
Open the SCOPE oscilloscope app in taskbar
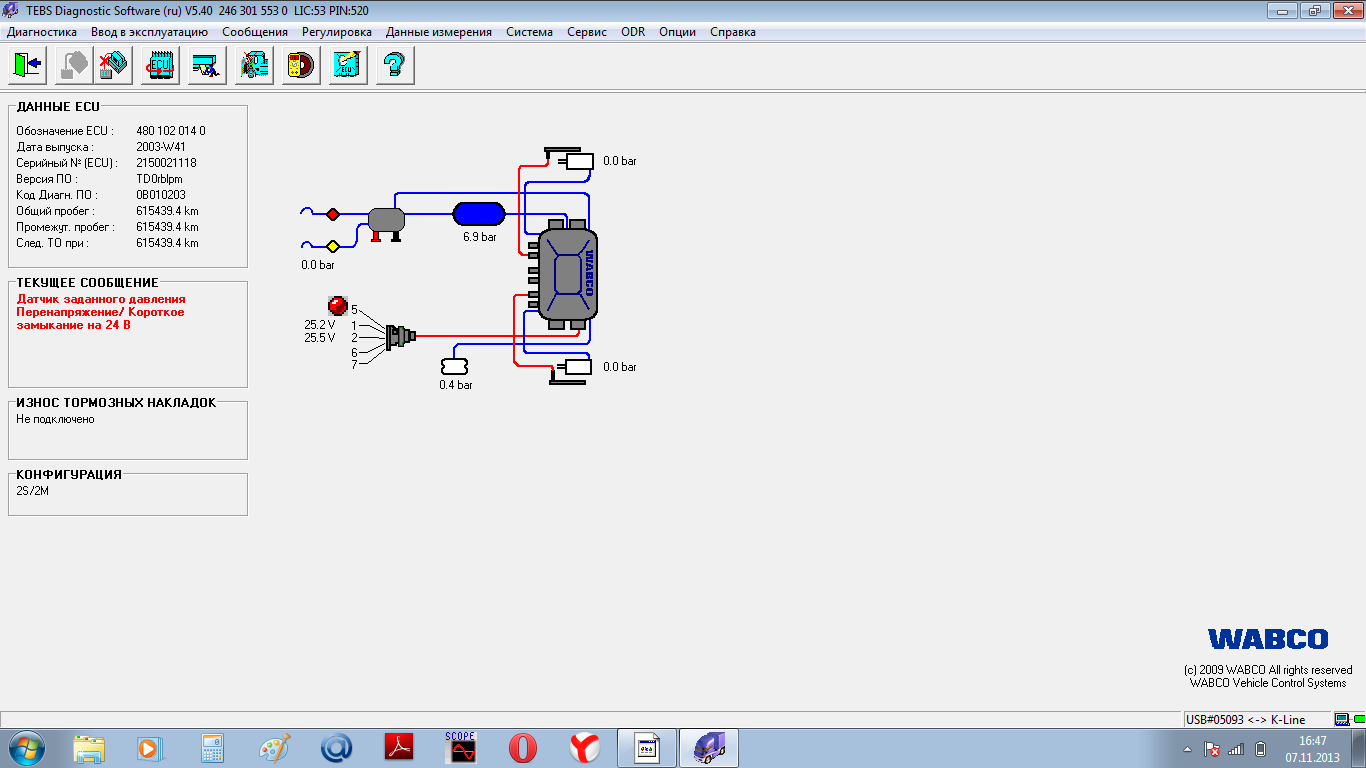(x=461, y=748)
